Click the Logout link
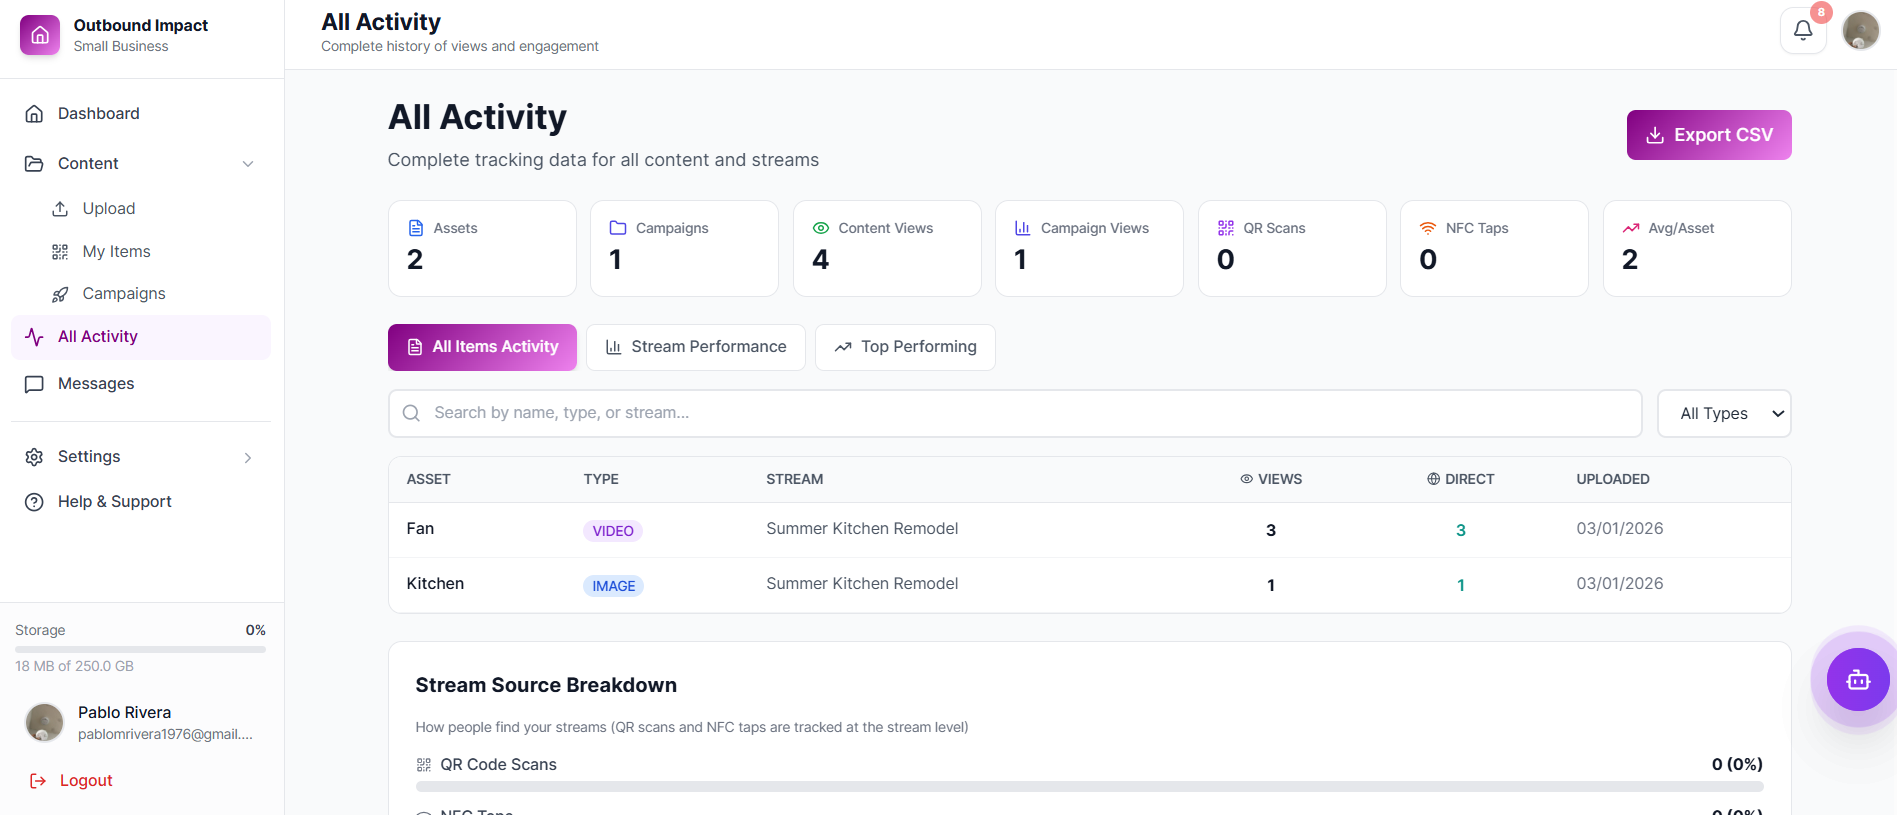1897x815 pixels. [x=85, y=781]
